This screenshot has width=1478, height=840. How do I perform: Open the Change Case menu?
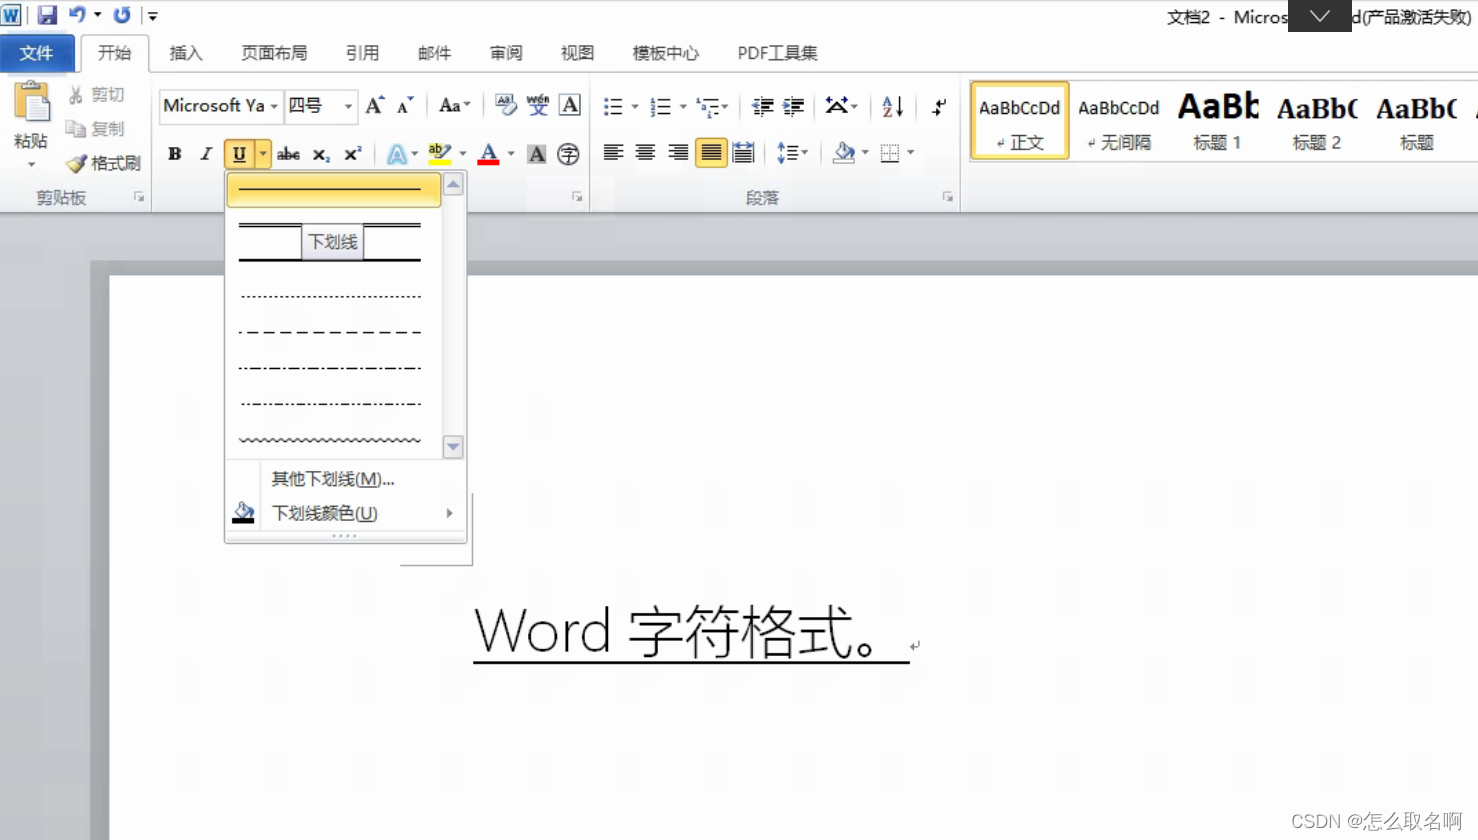(x=454, y=106)
